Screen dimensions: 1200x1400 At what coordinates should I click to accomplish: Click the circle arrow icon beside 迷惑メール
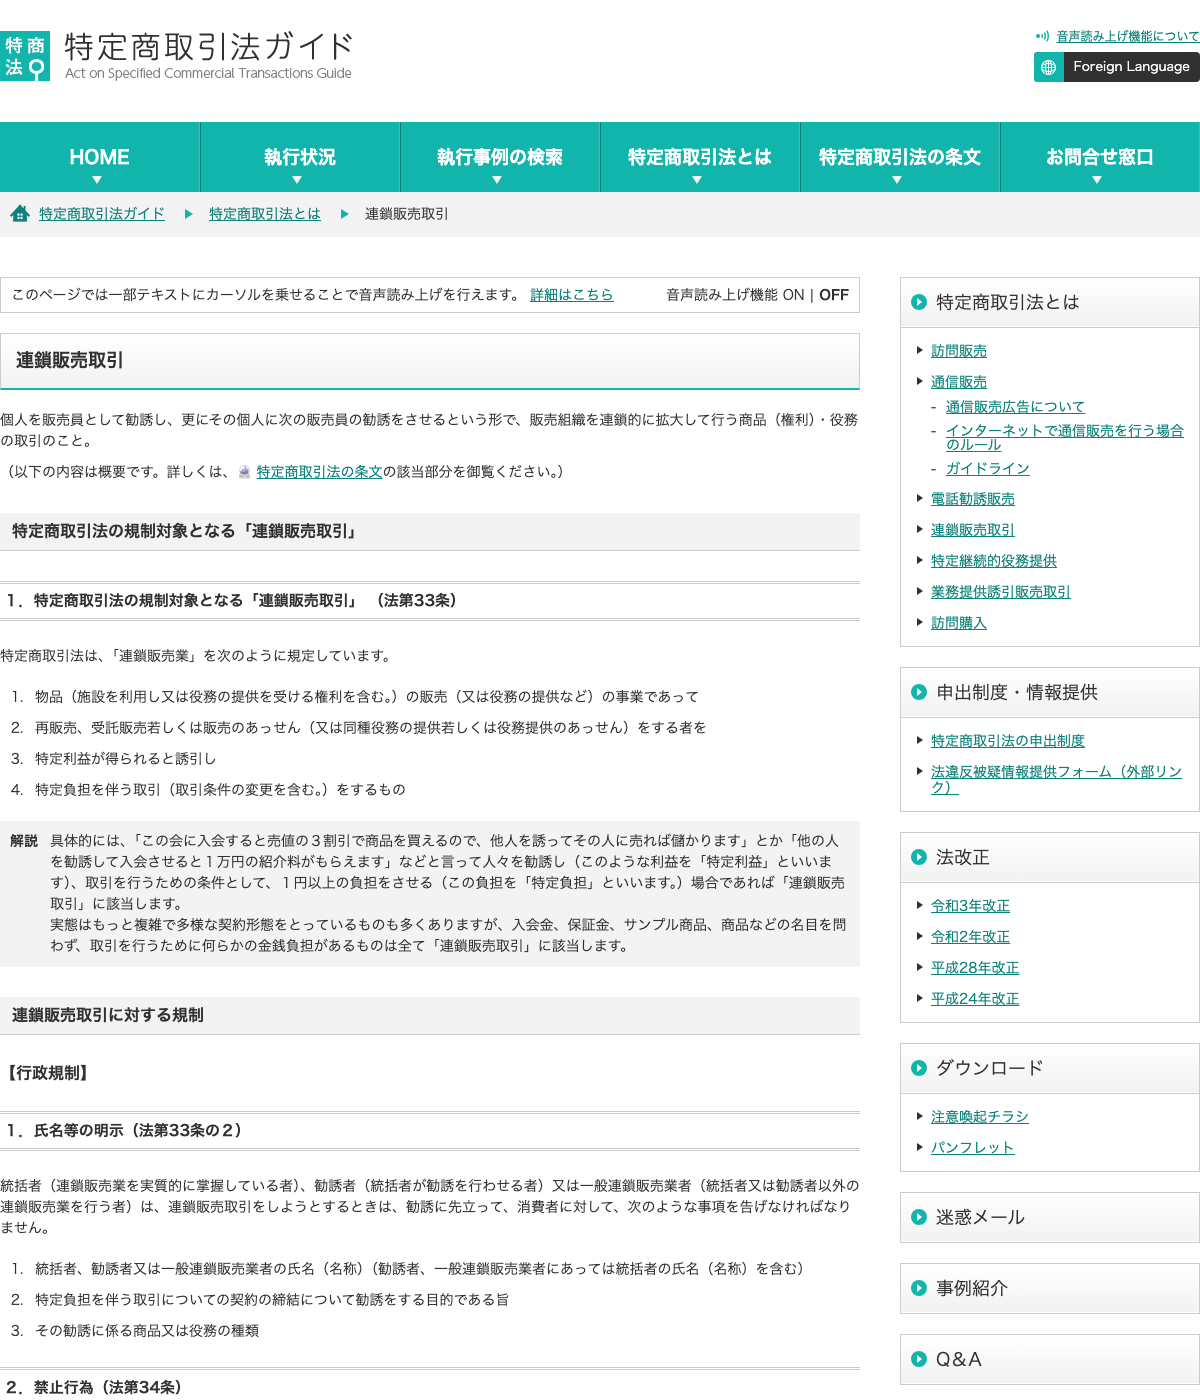pos(919,1217)
